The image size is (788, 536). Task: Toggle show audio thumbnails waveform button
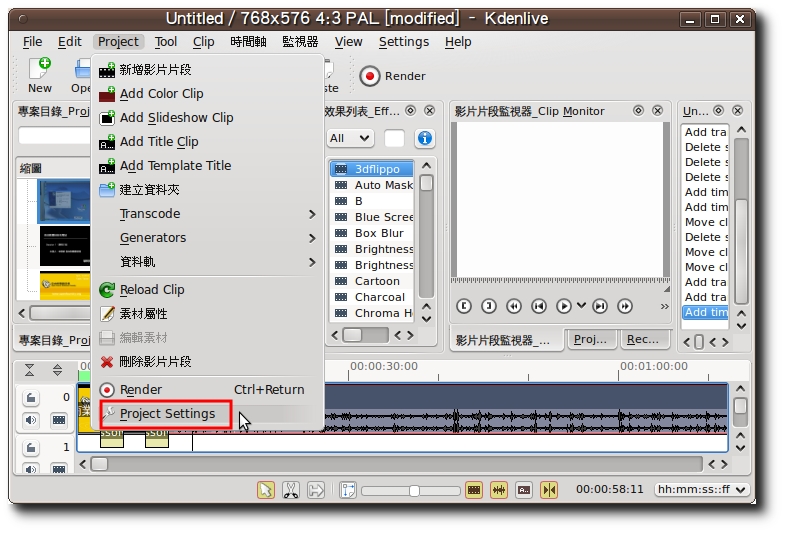[499, 490]
